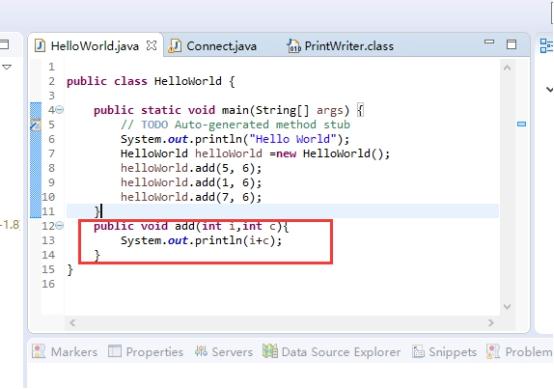Click the vertical scrollbar down arrow
554x389 pixels.
pos(507,307)
